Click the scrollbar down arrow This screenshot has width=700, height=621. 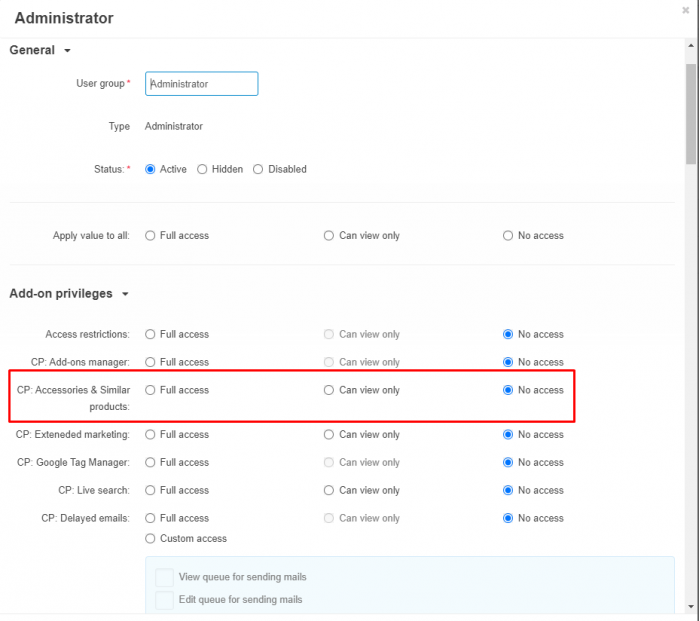point(691,606)
